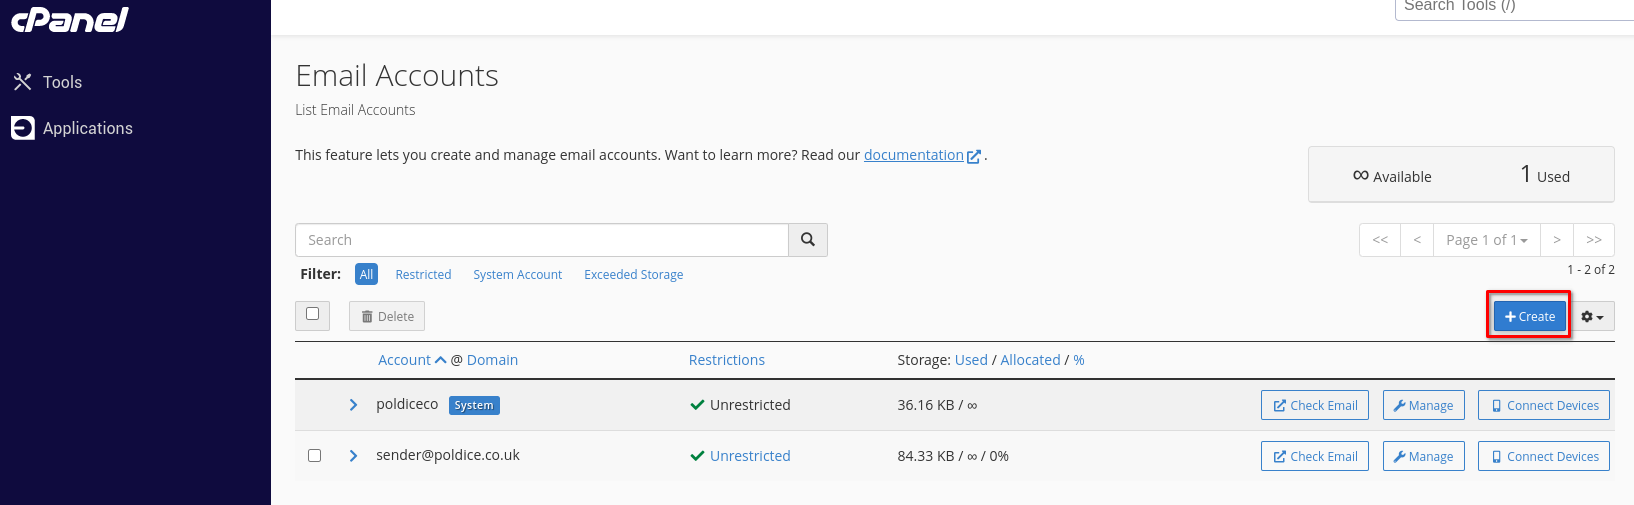This screenshot has height=505, width=1634.
Task: Expand the sender@poldice.co.uk account row
Action: tap(353, 456)
